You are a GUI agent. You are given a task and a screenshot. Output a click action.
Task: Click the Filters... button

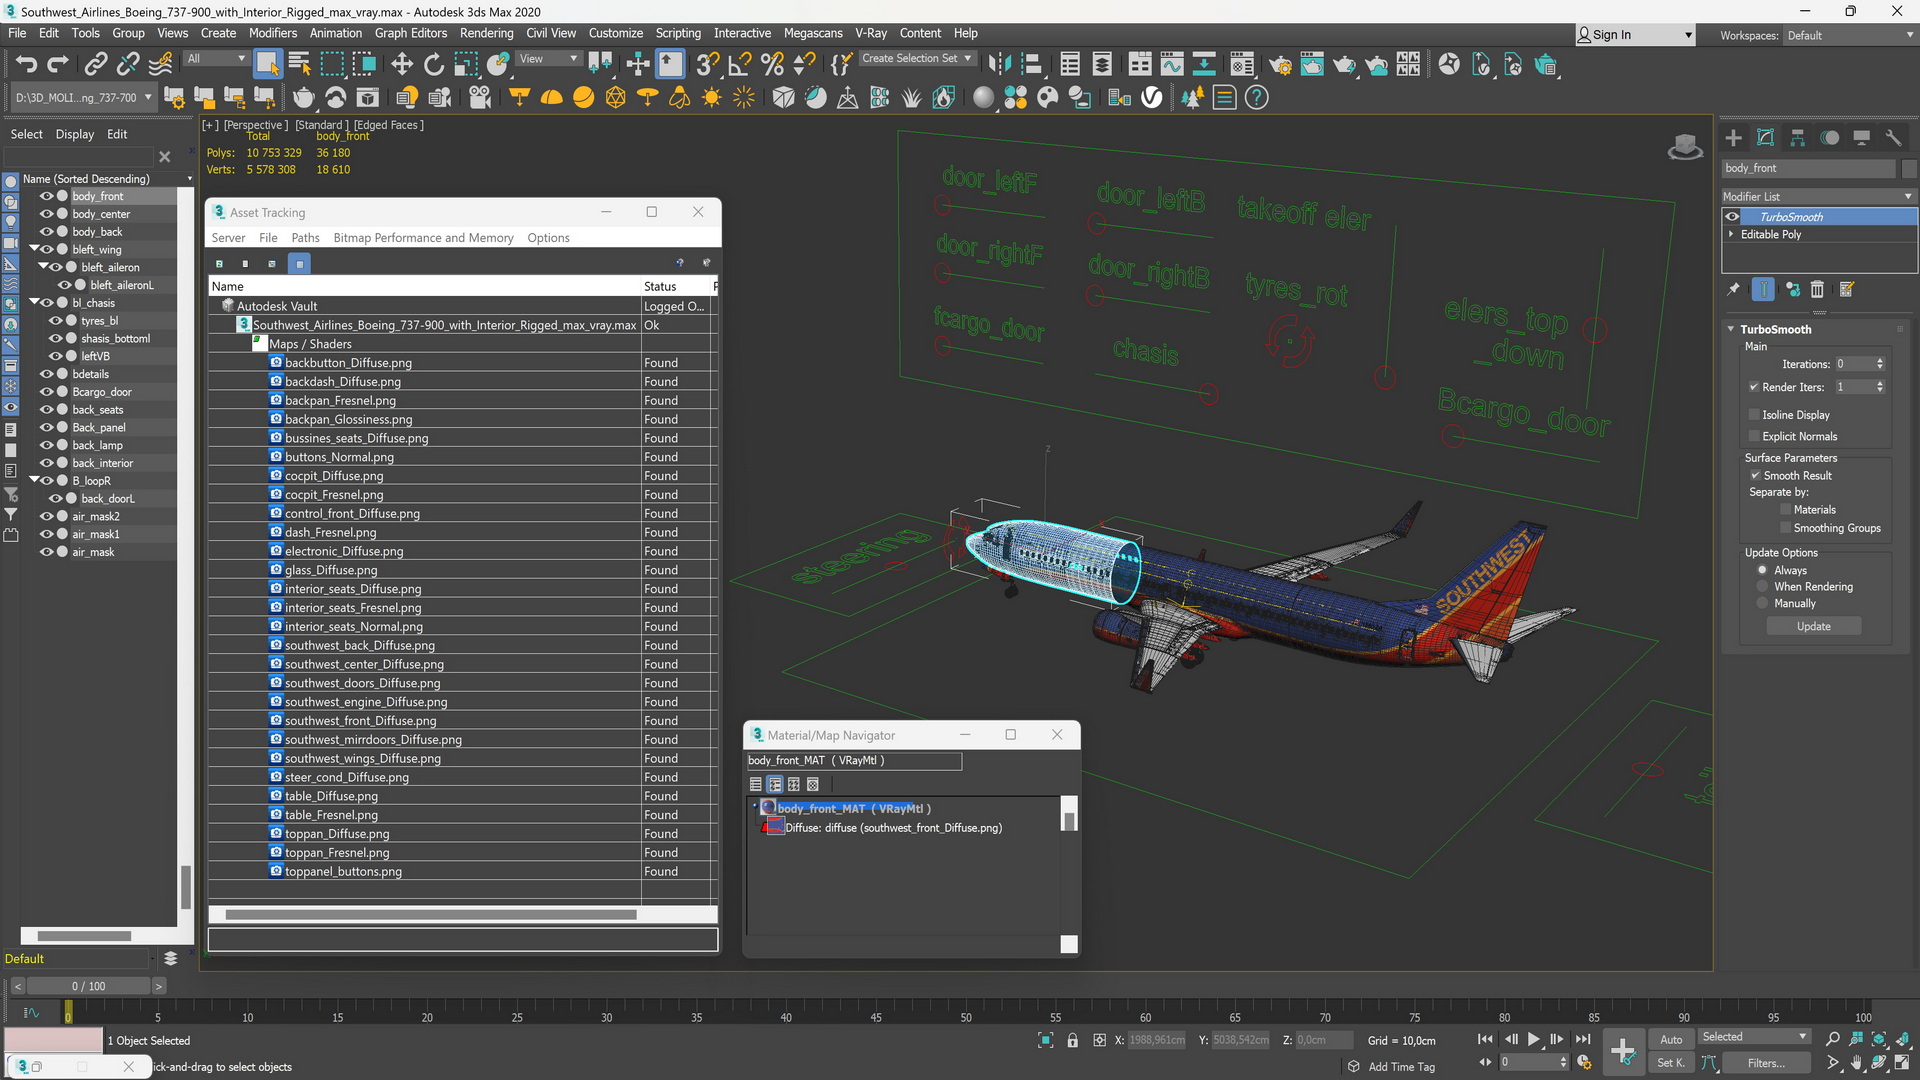(x=1766, y=1063)
